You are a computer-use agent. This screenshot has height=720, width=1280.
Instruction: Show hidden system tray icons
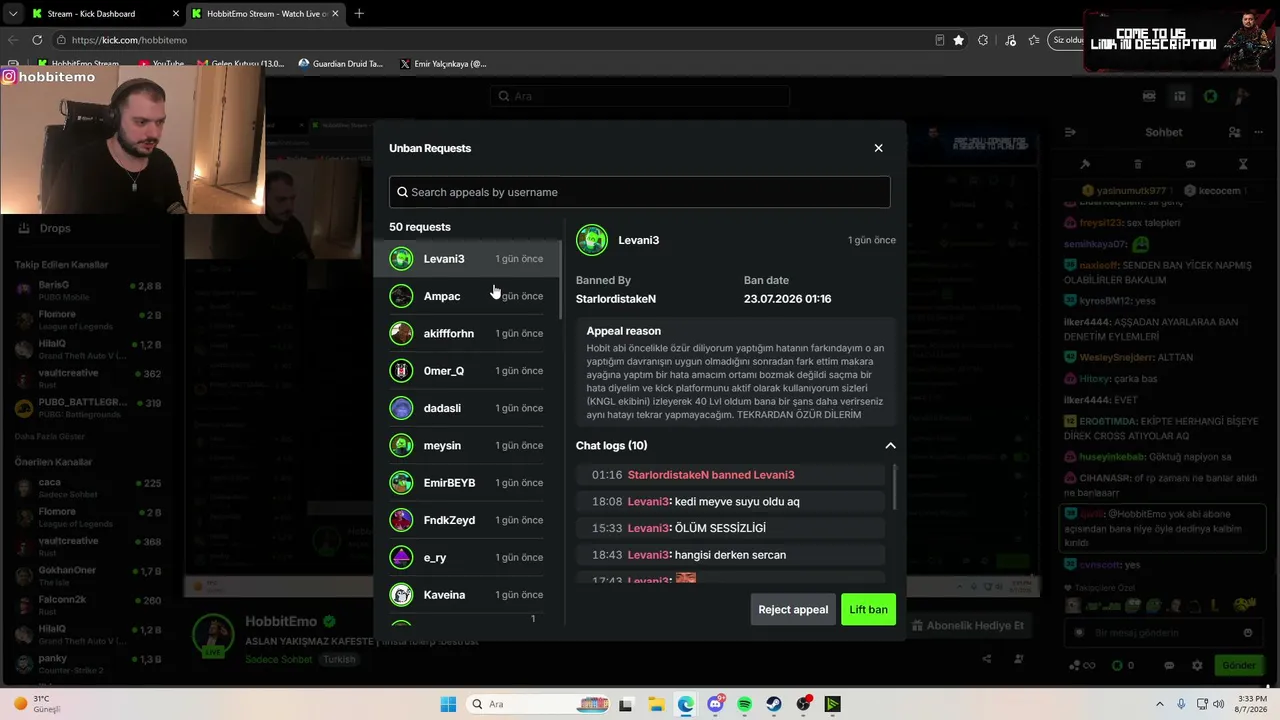1160,704
